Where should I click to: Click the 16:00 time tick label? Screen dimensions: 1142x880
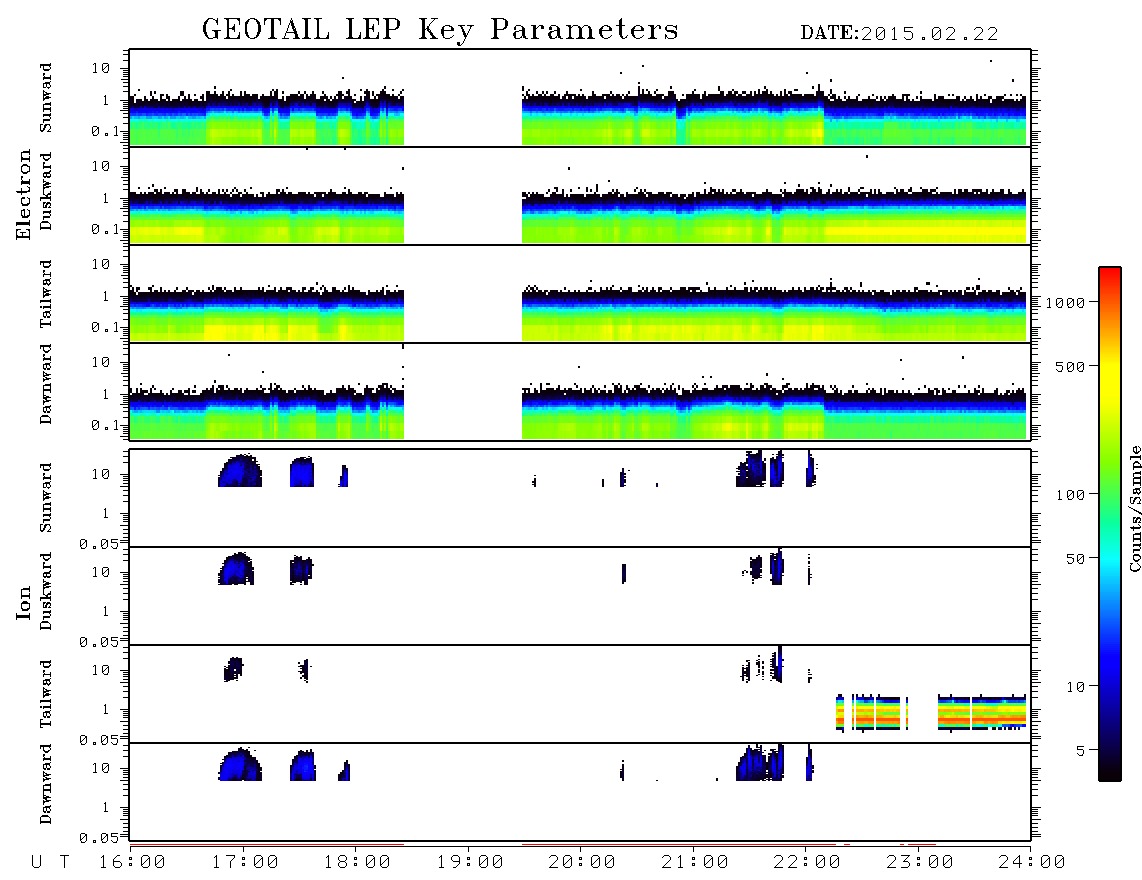point(132,862)
